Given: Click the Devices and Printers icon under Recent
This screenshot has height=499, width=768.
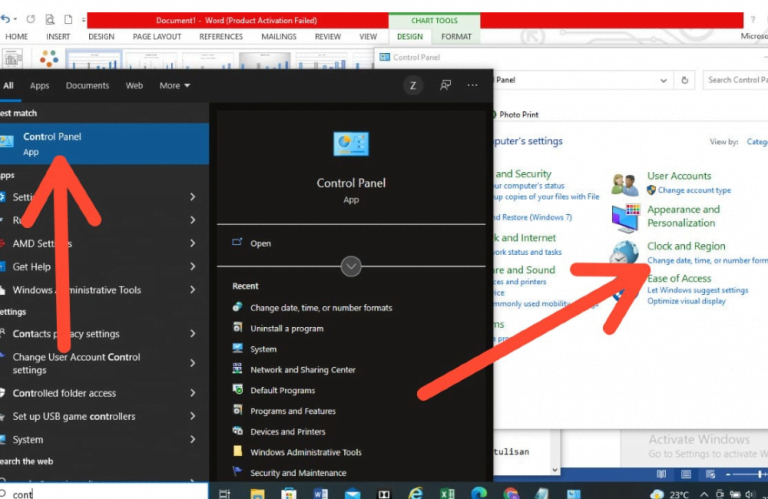Looking at the screenshot, I should pos(238,431).
